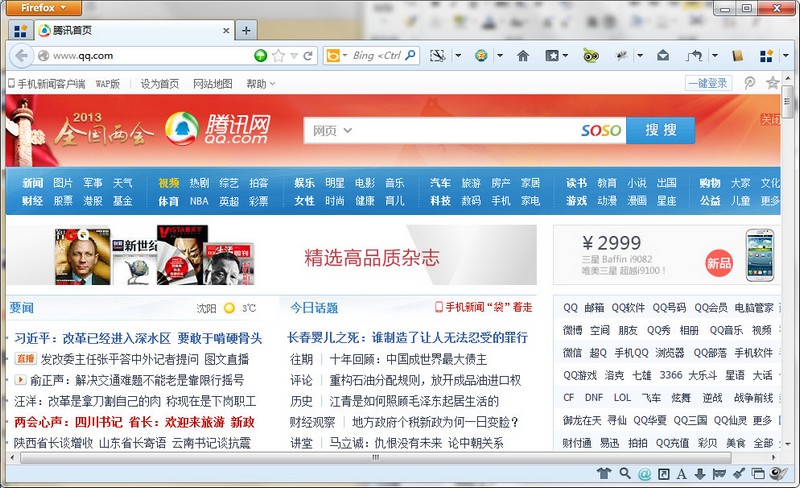Click the teal @ icon in status bar
Viewport: 800px width, 488px height.
tap(644, 474)
